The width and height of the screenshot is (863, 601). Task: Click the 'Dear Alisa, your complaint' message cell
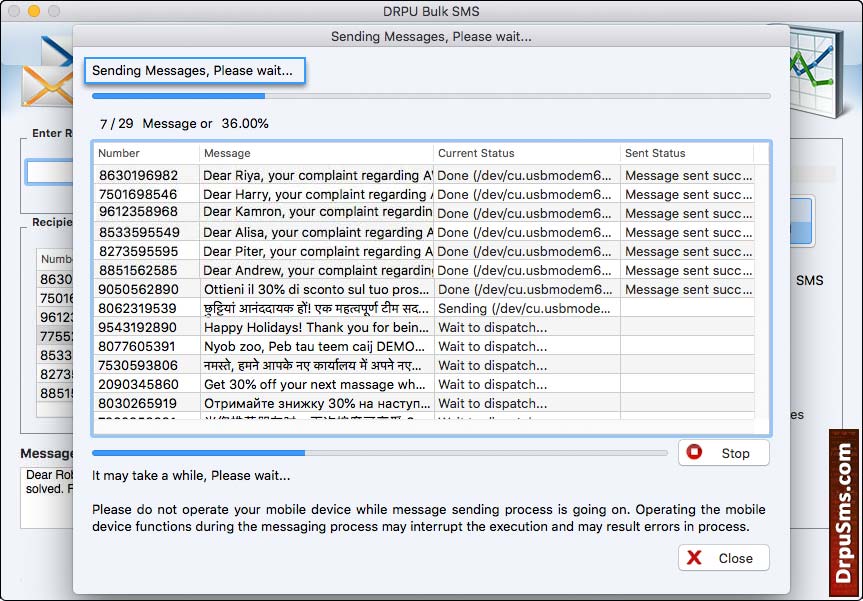(317, 232)
